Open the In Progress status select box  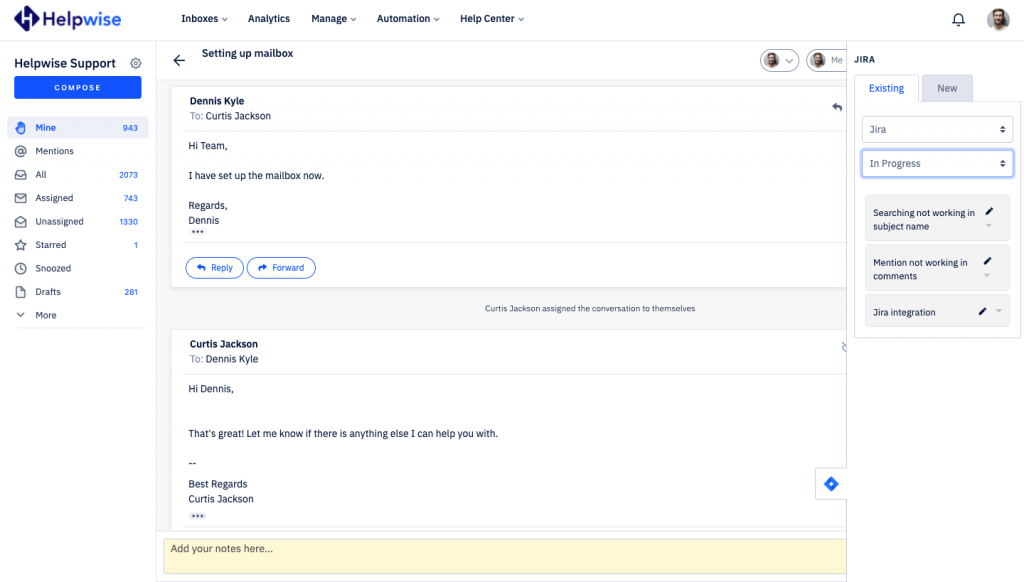click(937, 163)
